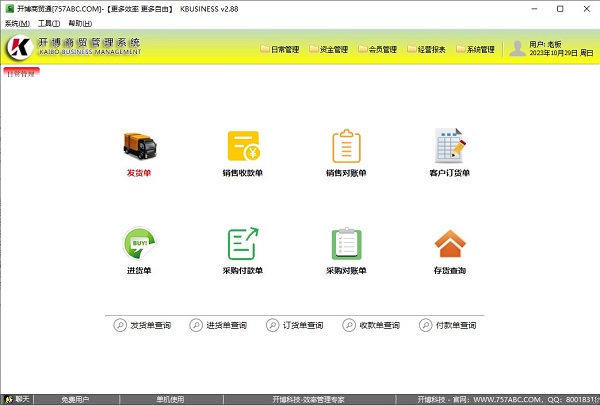Click the magnifier icon beside 进货单查询
This screenshot has width=600, height=405.
tap(196, 325)
